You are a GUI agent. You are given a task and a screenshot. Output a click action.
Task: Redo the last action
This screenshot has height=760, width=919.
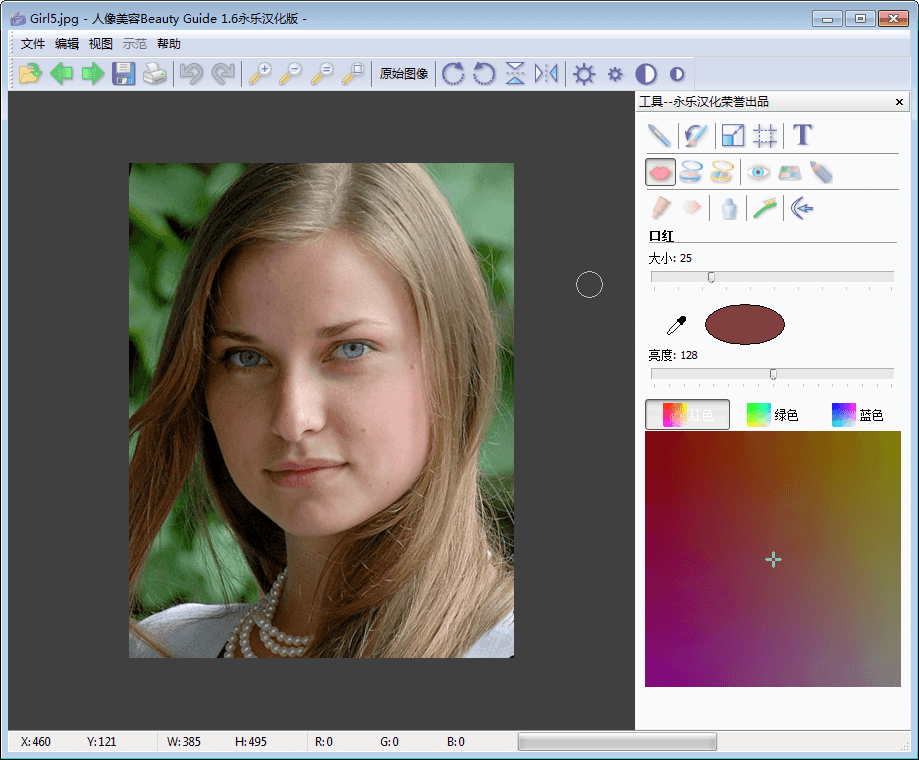click(223, 74)
